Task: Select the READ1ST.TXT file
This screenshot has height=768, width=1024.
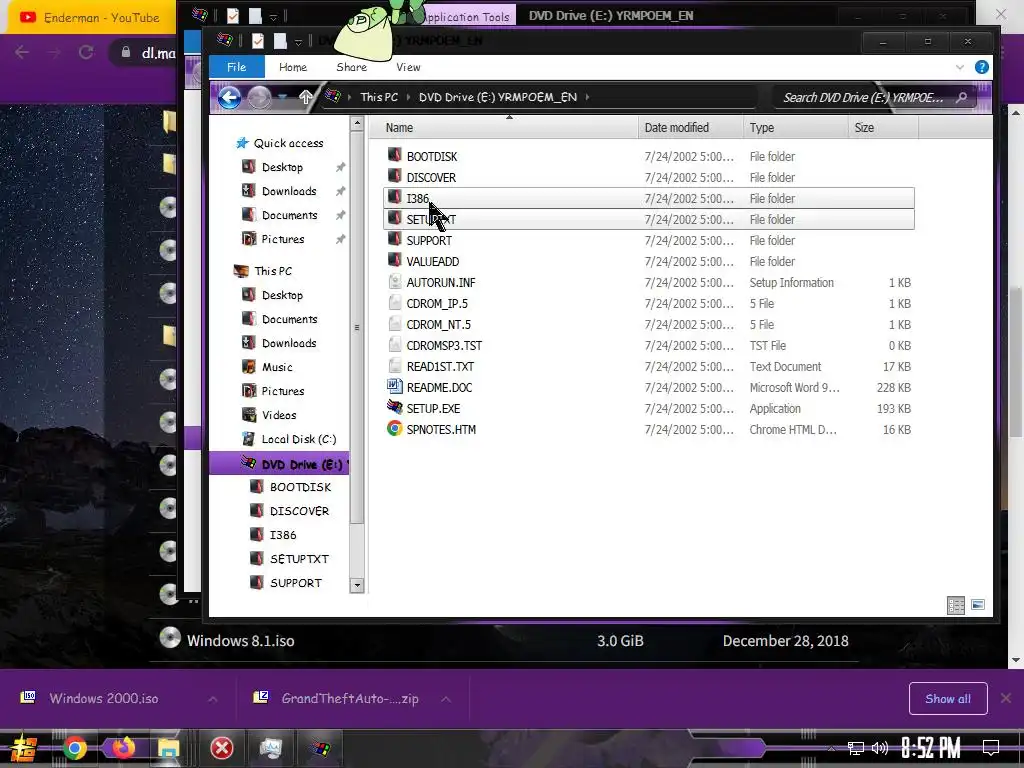Action: [x=440, y=366]
